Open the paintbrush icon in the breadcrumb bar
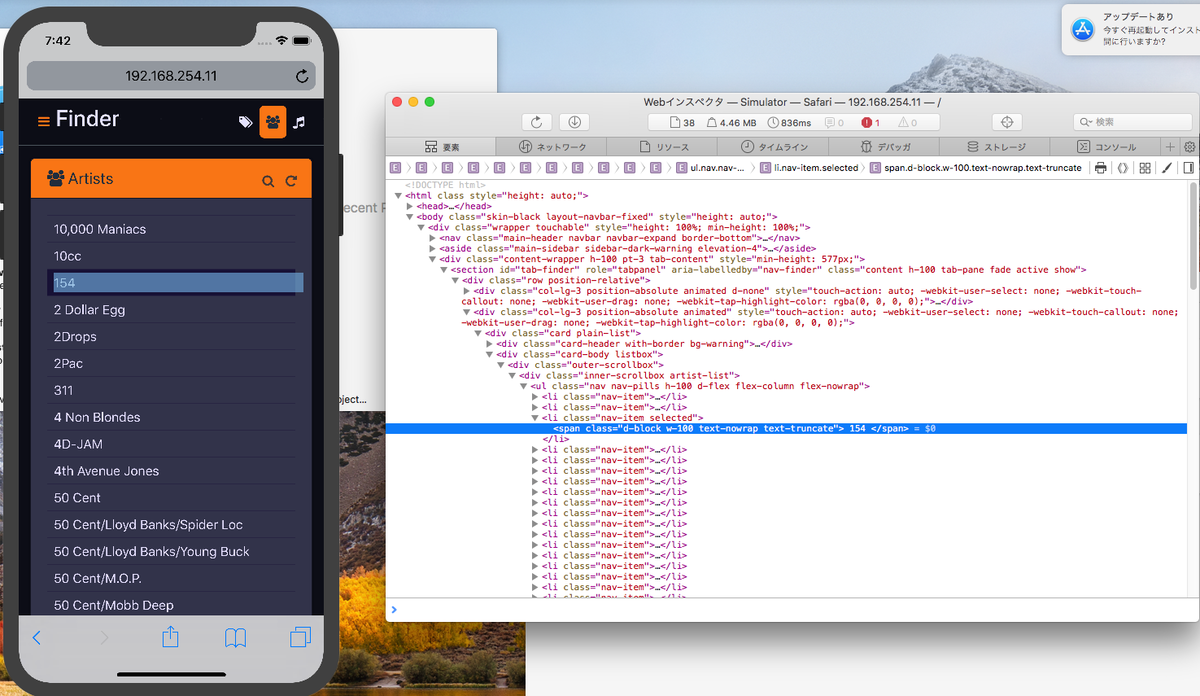The height and width of the screenshot is (696, 1200). 1166,168
